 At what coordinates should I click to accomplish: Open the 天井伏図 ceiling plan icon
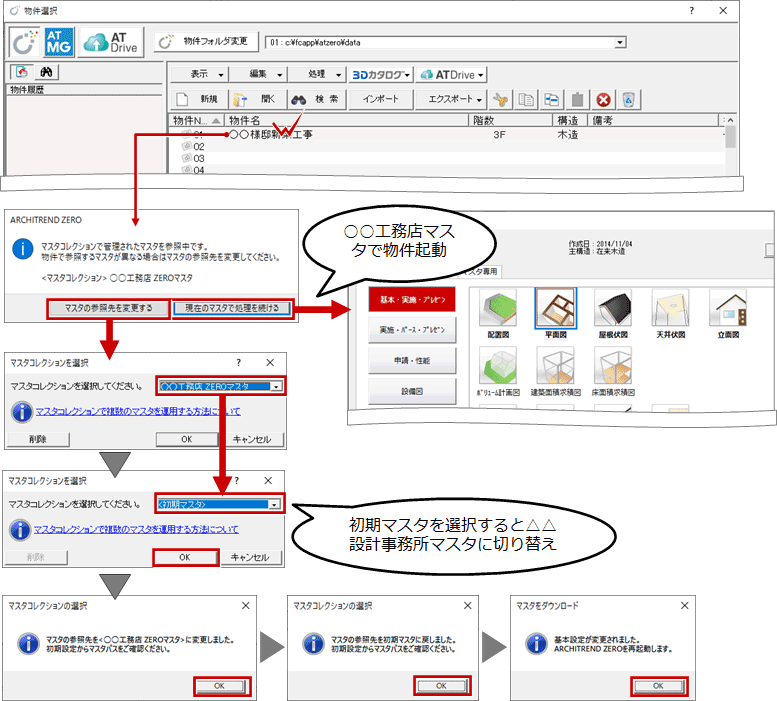[670, 313]
